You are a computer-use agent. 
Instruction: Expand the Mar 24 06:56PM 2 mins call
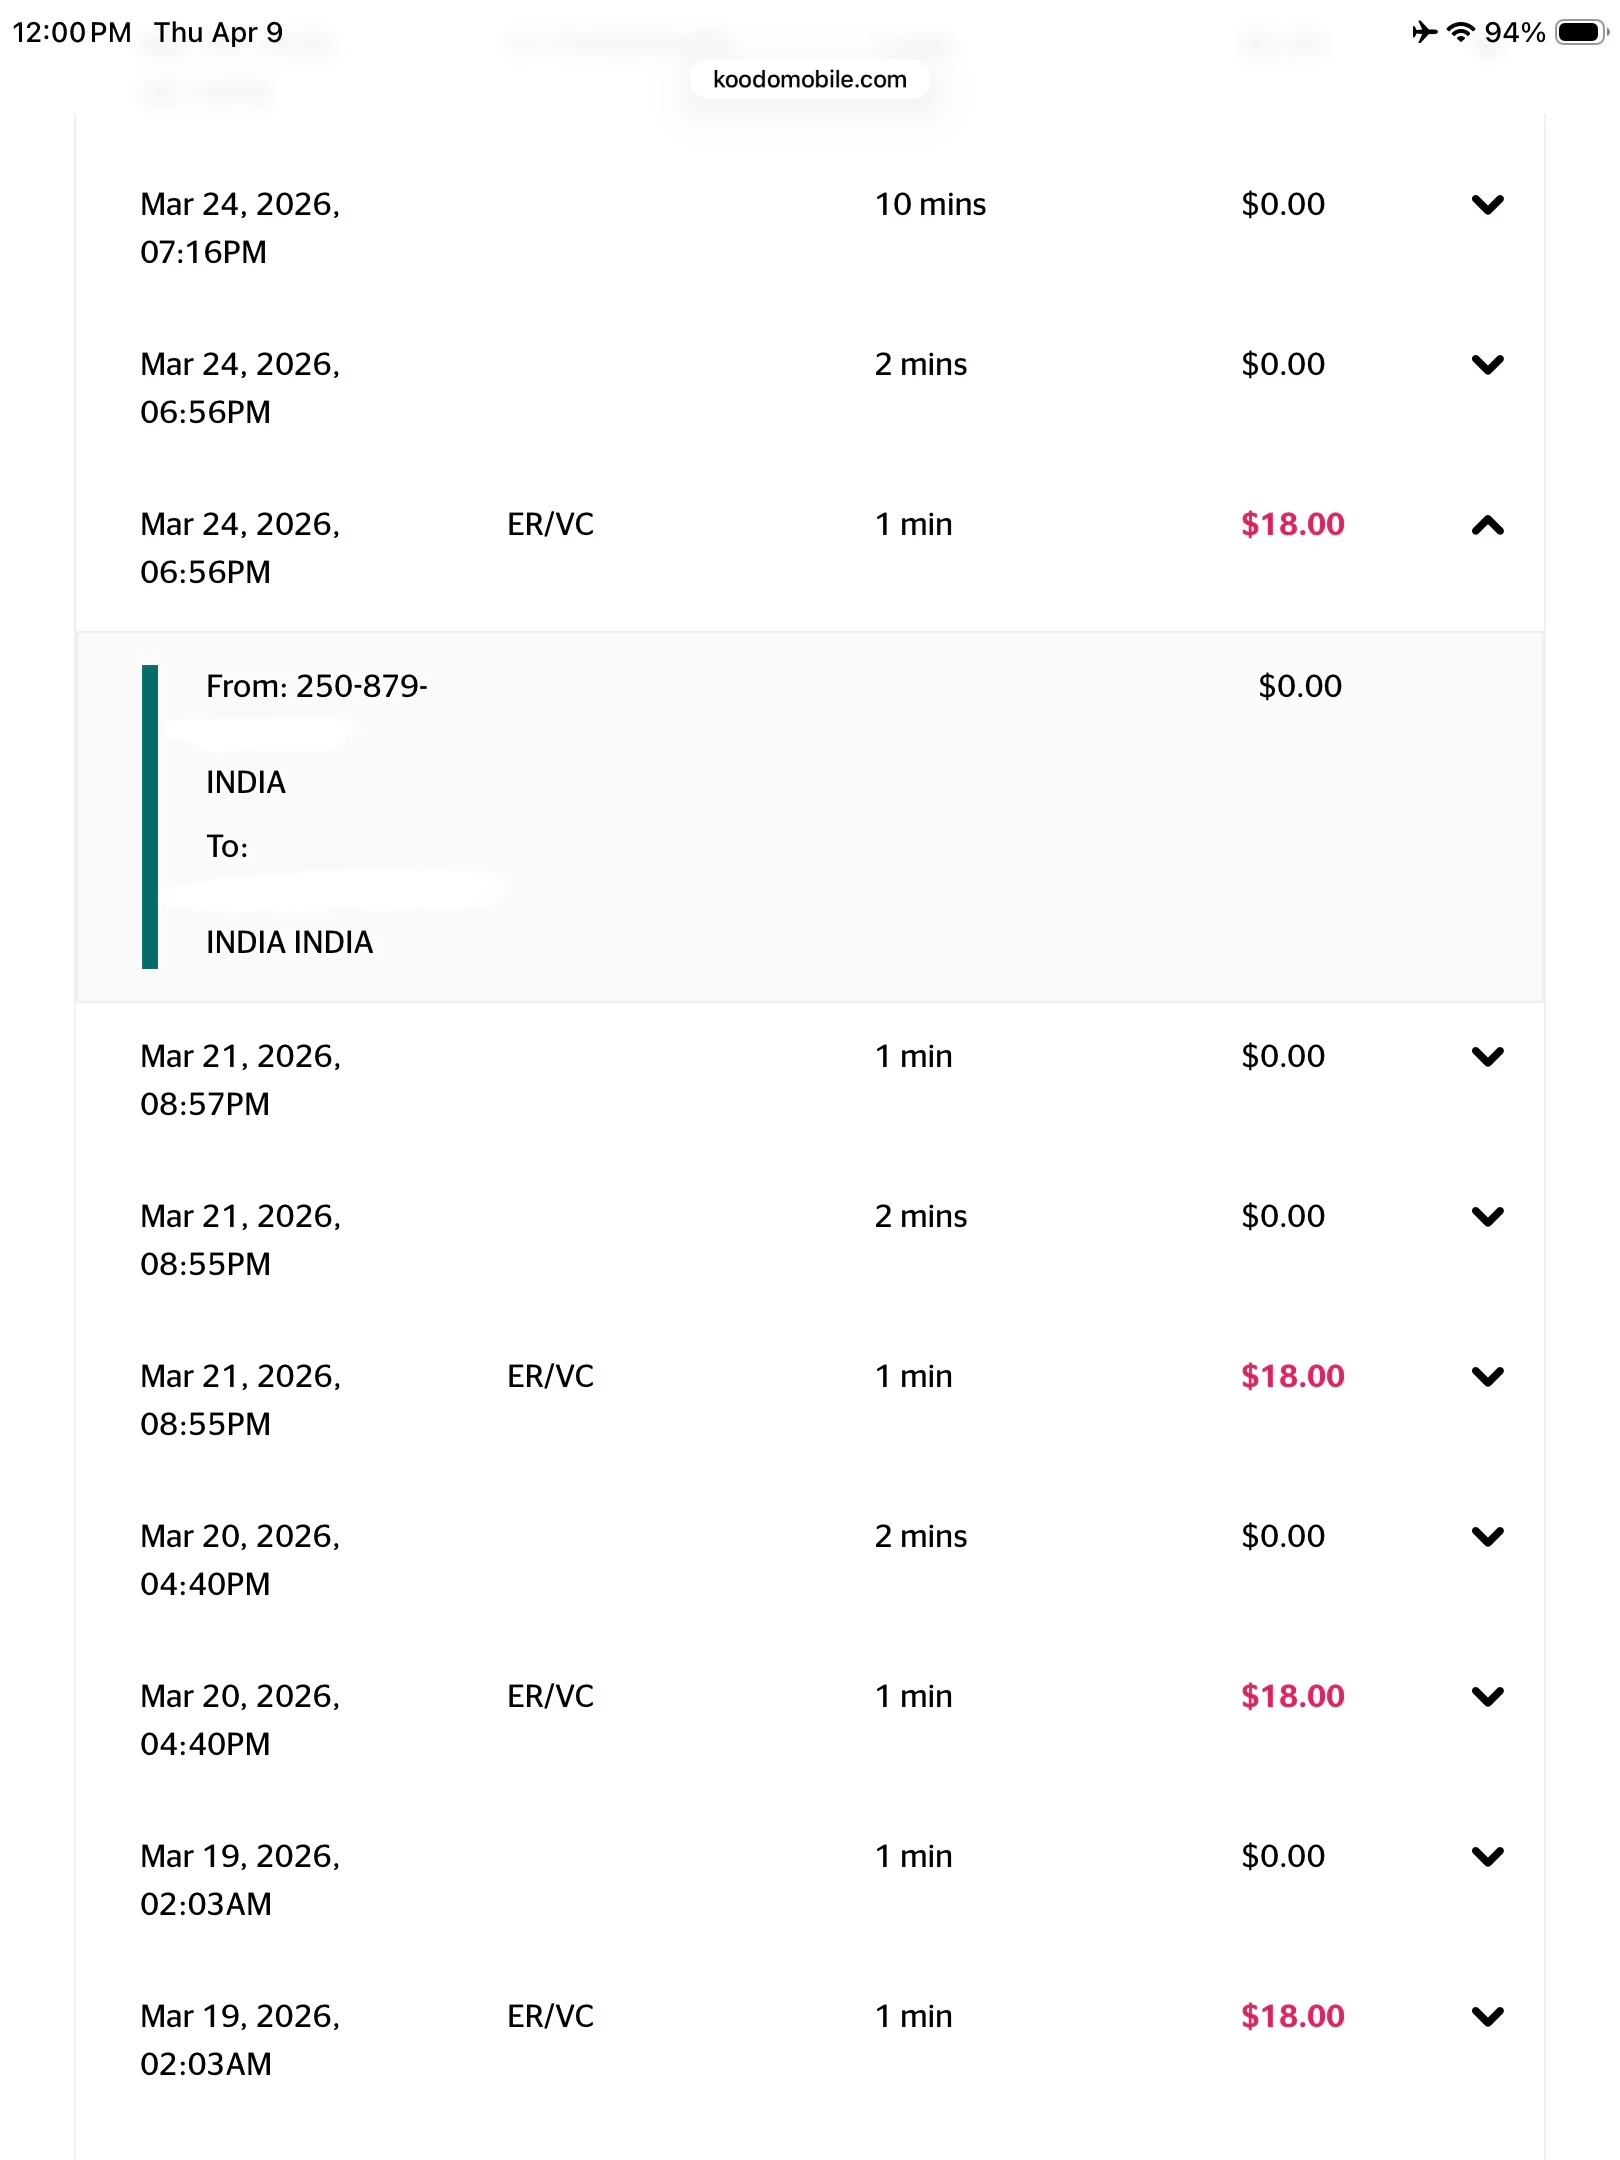[1487, 365]
